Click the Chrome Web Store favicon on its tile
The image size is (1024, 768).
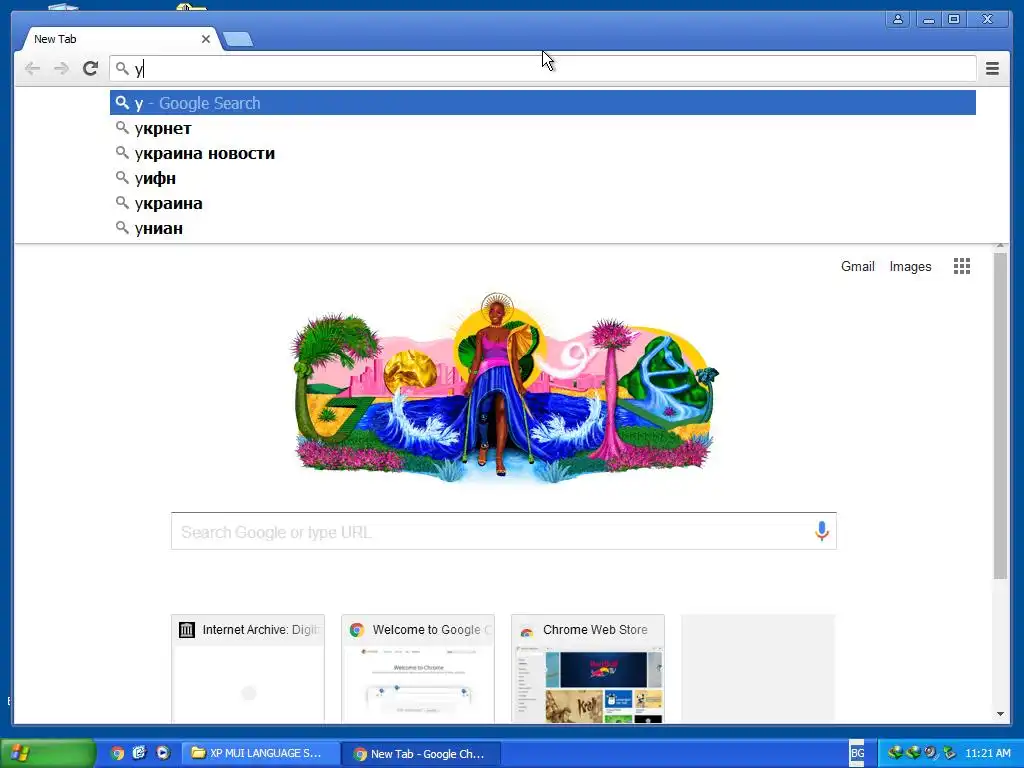[x=526, y=631]
